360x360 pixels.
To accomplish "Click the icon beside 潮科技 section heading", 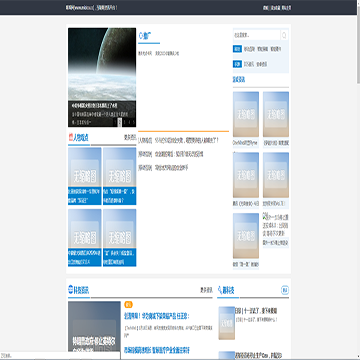I will coord(220,290).
